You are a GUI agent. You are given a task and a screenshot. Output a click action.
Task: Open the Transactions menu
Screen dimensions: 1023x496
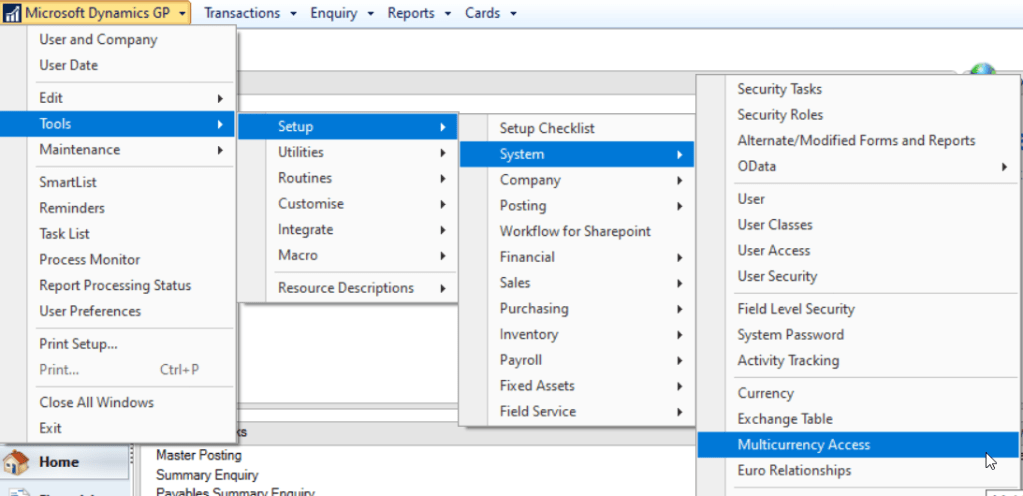tap(250, 13)
